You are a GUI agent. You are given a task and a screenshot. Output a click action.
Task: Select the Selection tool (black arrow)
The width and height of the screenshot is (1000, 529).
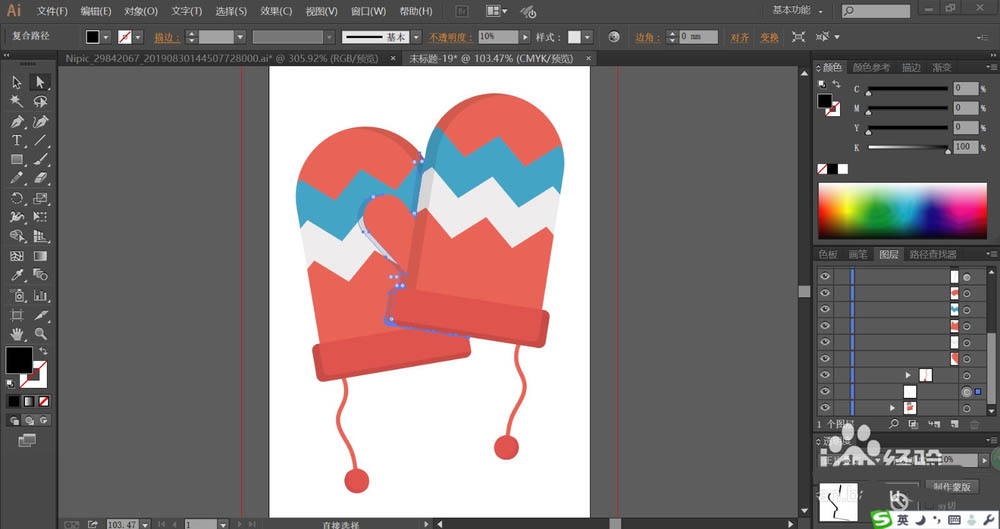tap(17, 82)
